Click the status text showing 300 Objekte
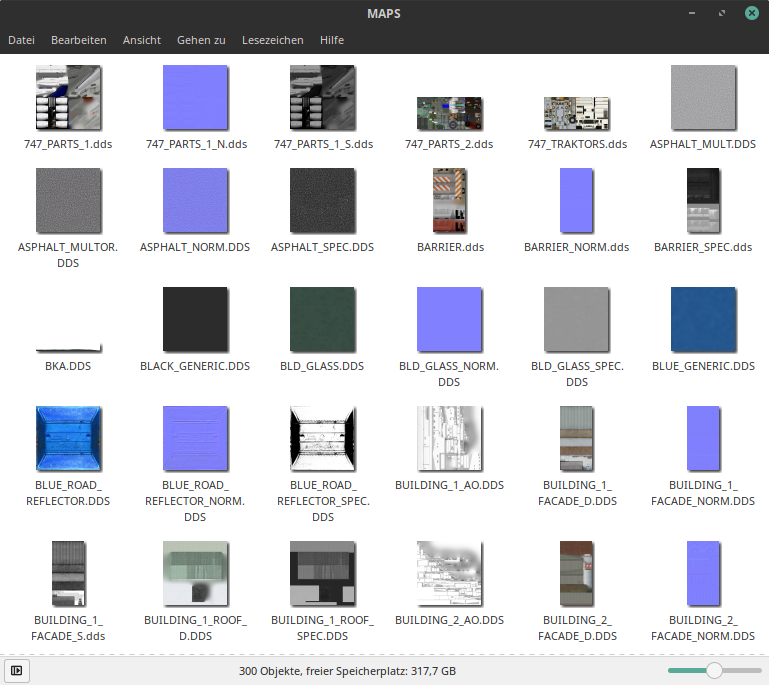769x685 pixels. 347,671
